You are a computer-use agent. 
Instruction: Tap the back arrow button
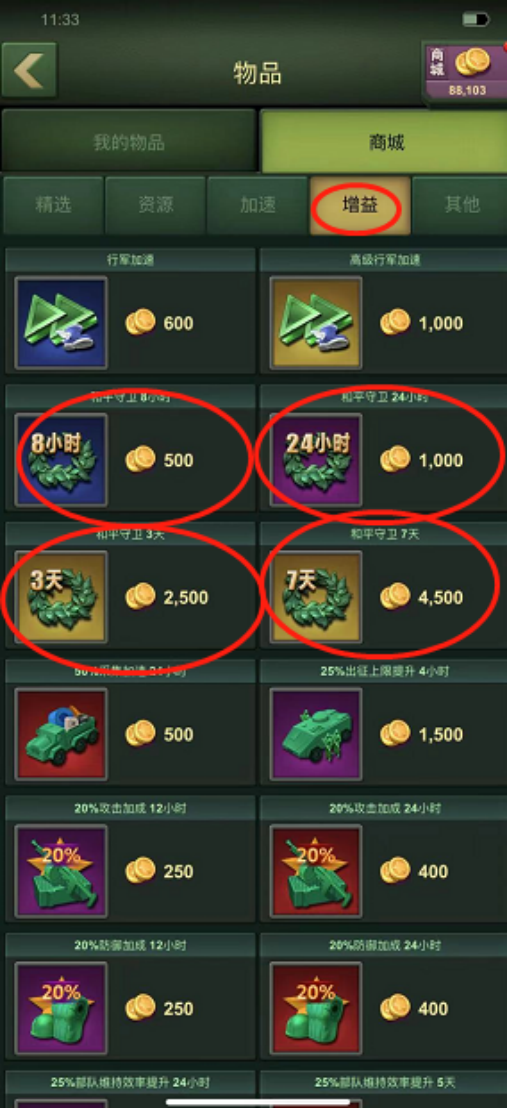tap(30, 71)
